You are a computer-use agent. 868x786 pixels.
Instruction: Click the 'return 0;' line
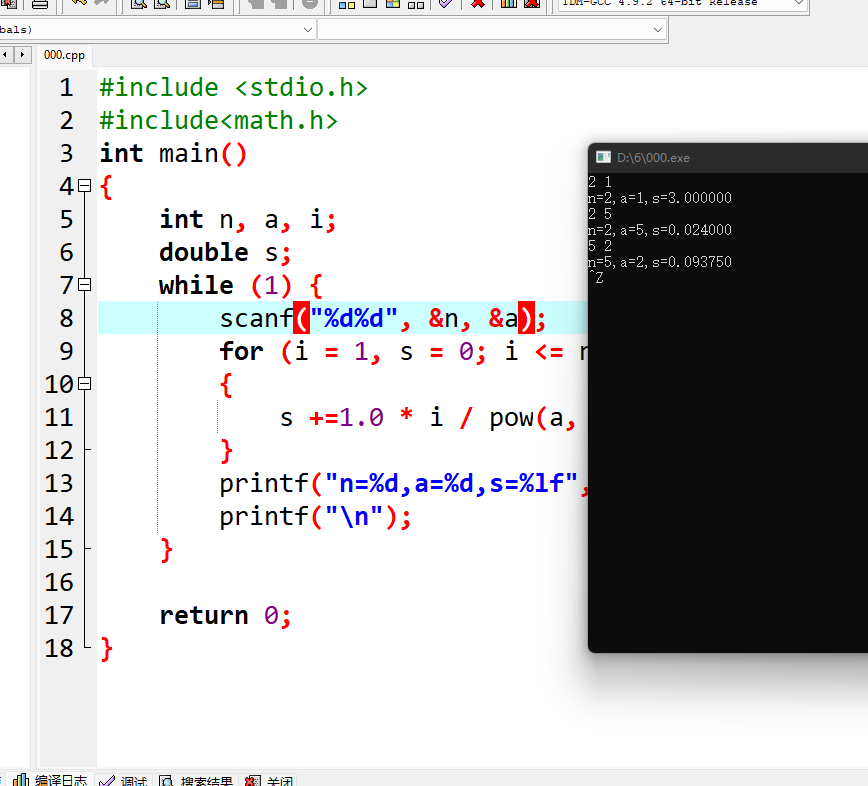click(x=225, y=615)
